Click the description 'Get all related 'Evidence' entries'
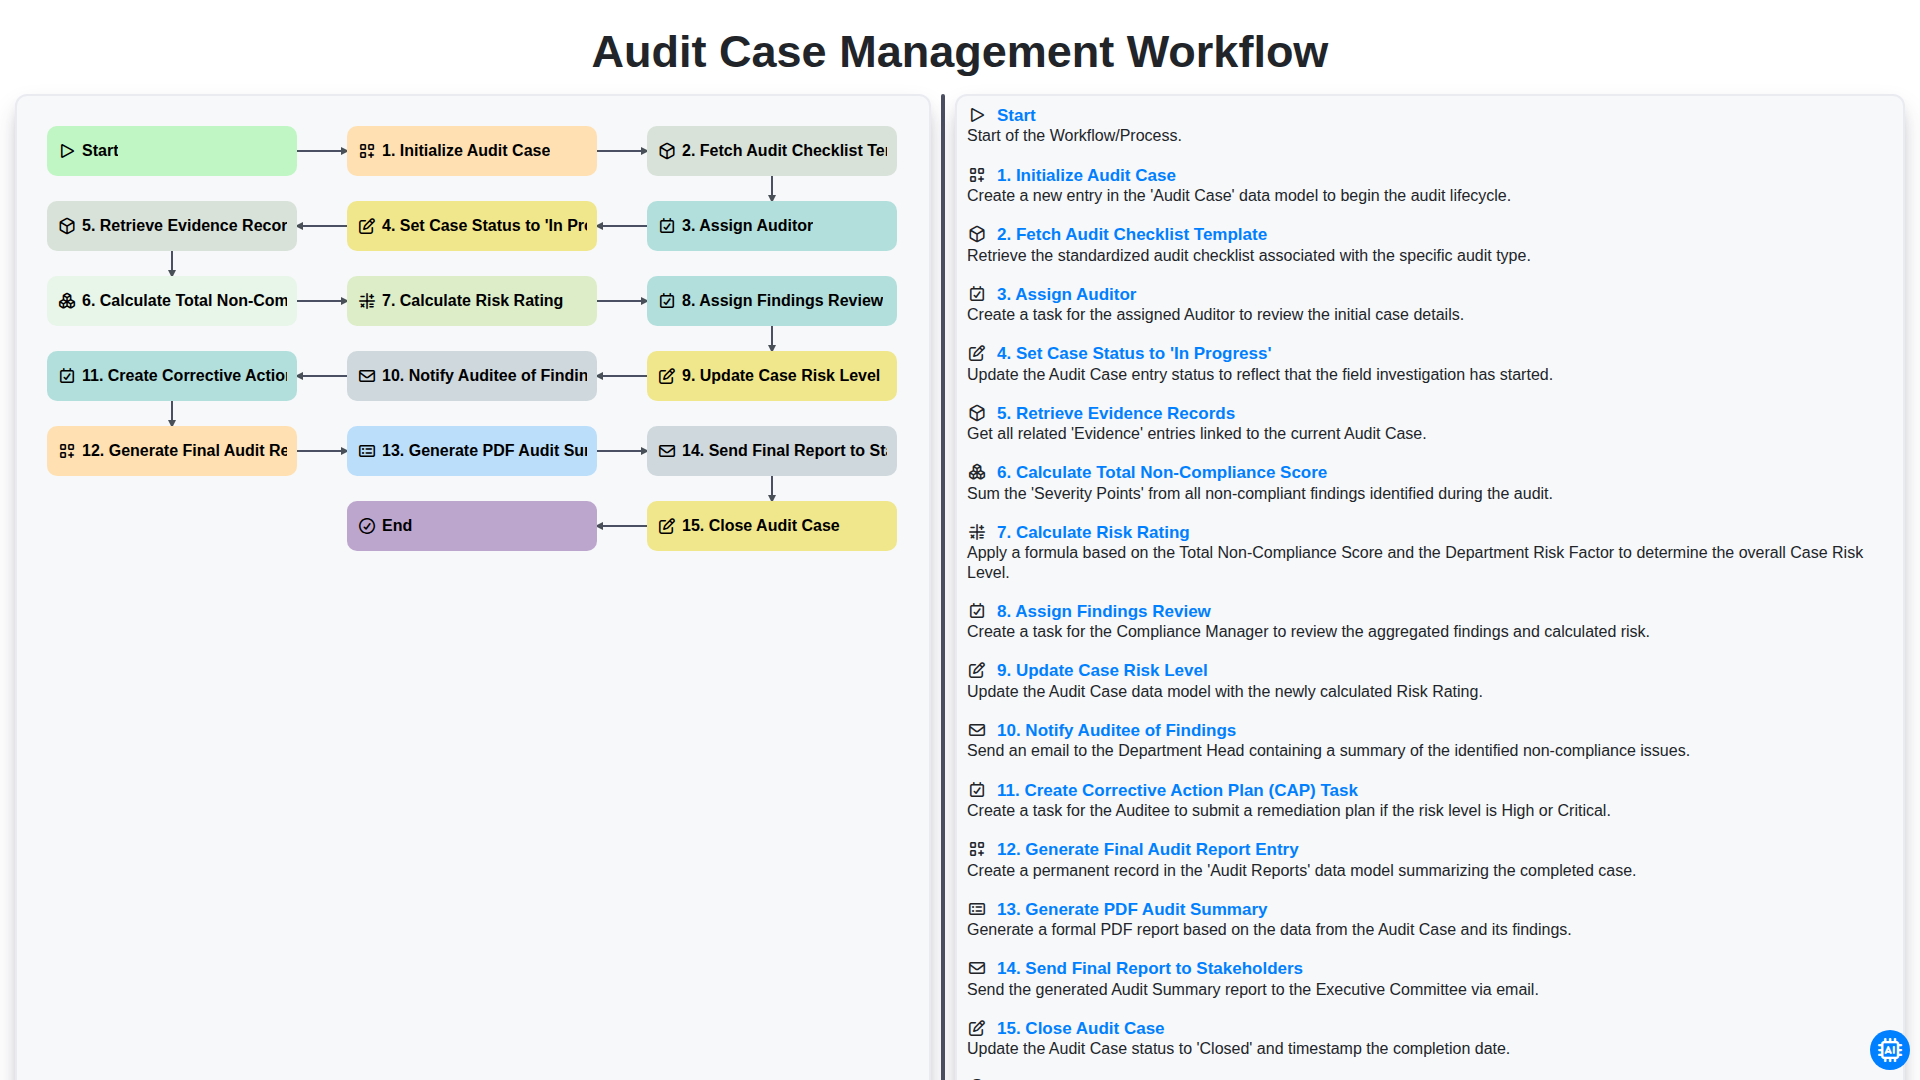The width and height of the screenshot is (1920, 1080). coord(1196,434)
